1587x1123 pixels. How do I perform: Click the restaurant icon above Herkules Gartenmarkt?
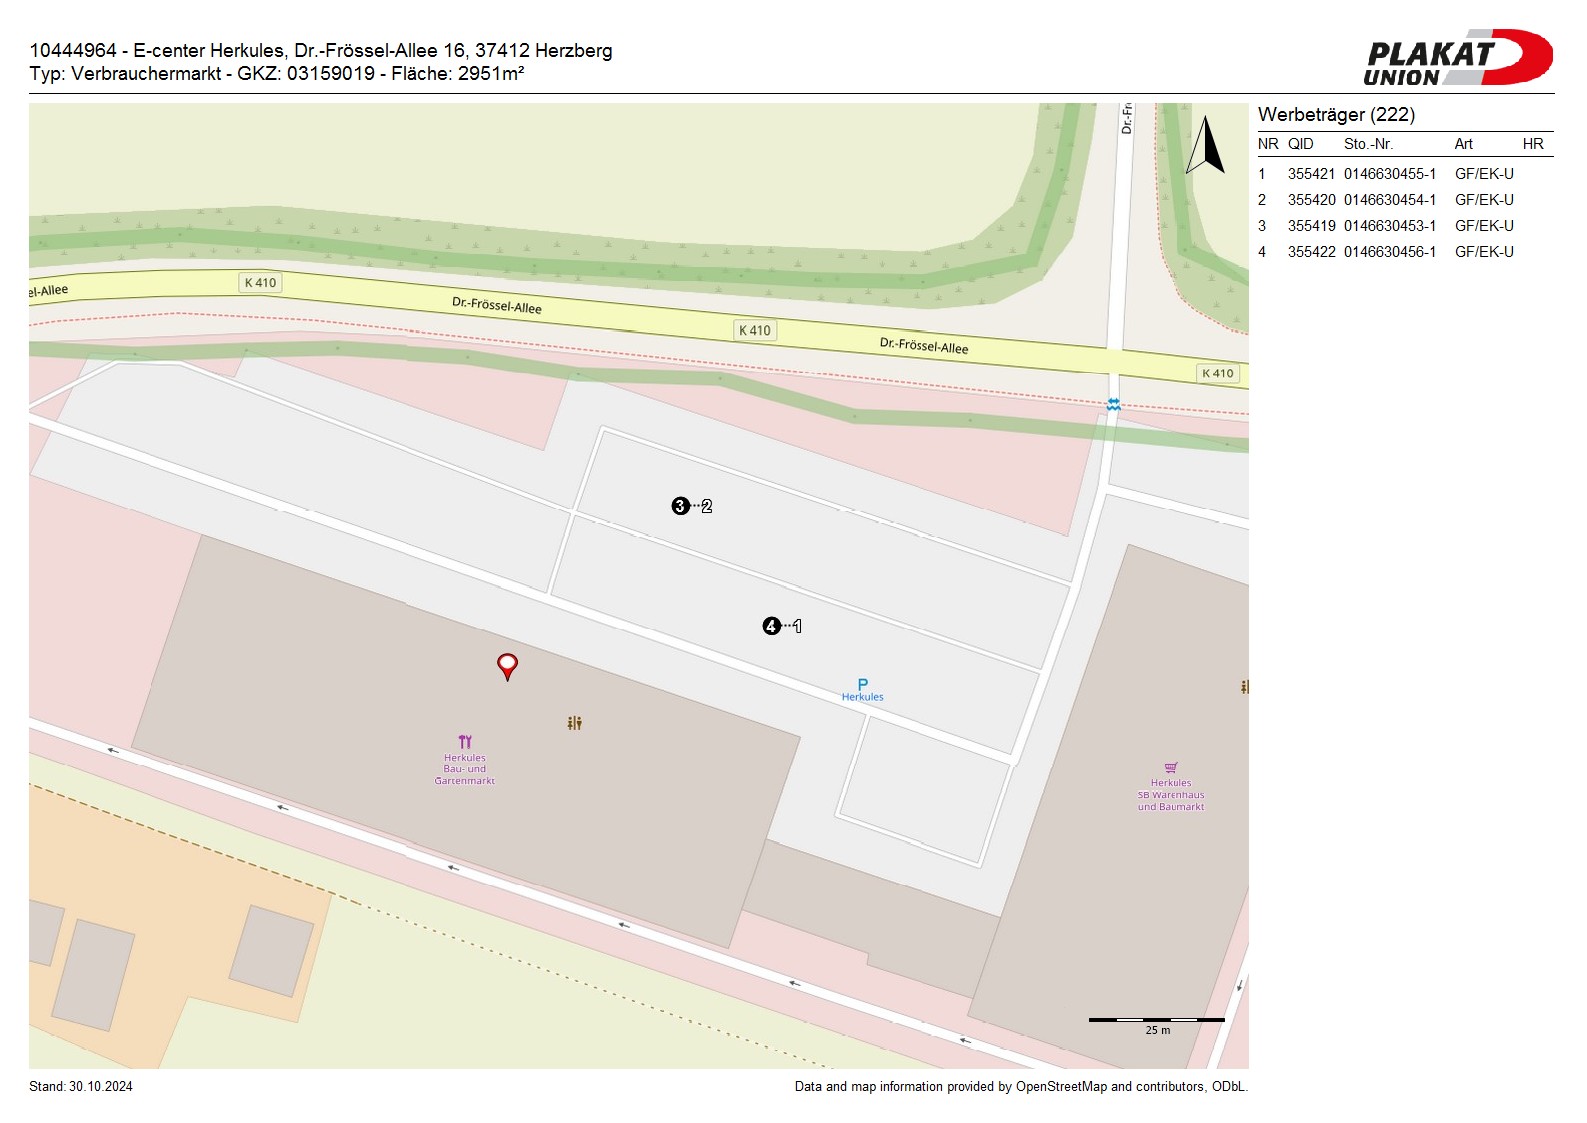point(465,742)
